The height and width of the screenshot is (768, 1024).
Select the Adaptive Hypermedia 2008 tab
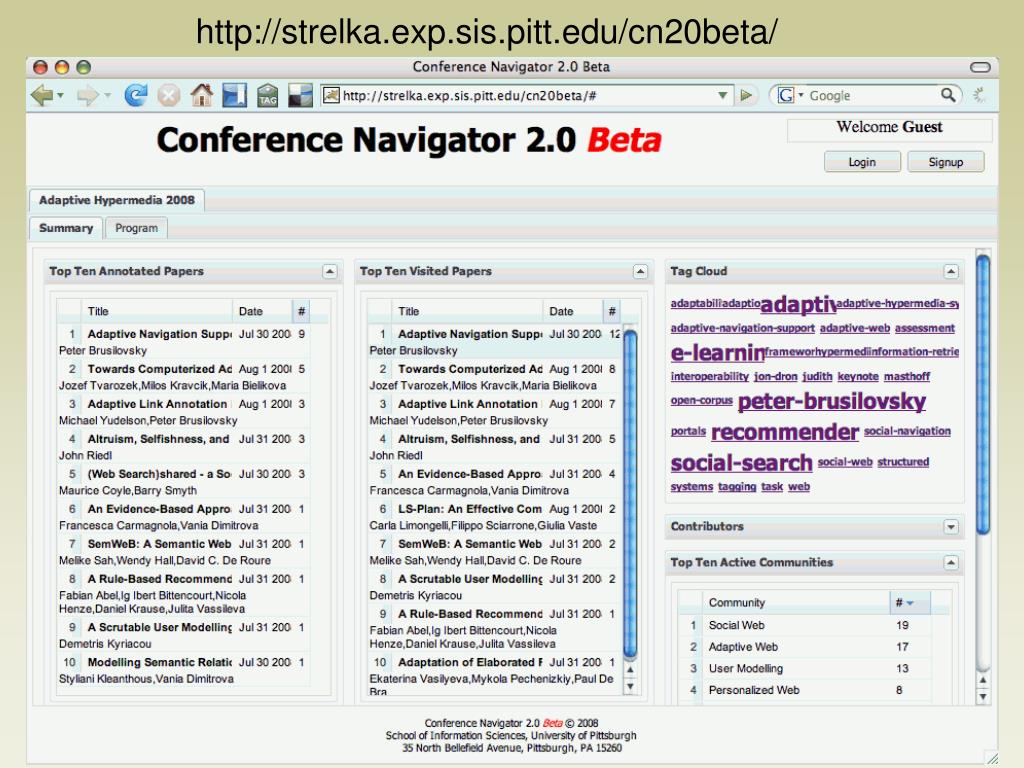pos(117,200)
